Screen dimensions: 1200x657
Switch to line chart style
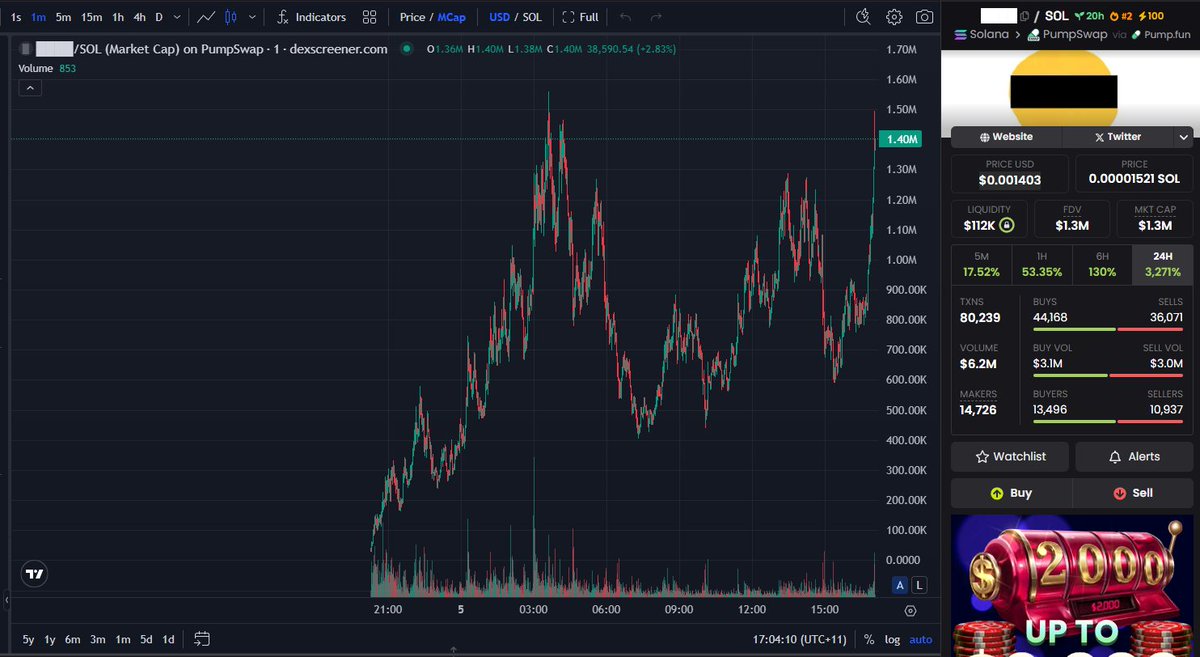(206, 17)
